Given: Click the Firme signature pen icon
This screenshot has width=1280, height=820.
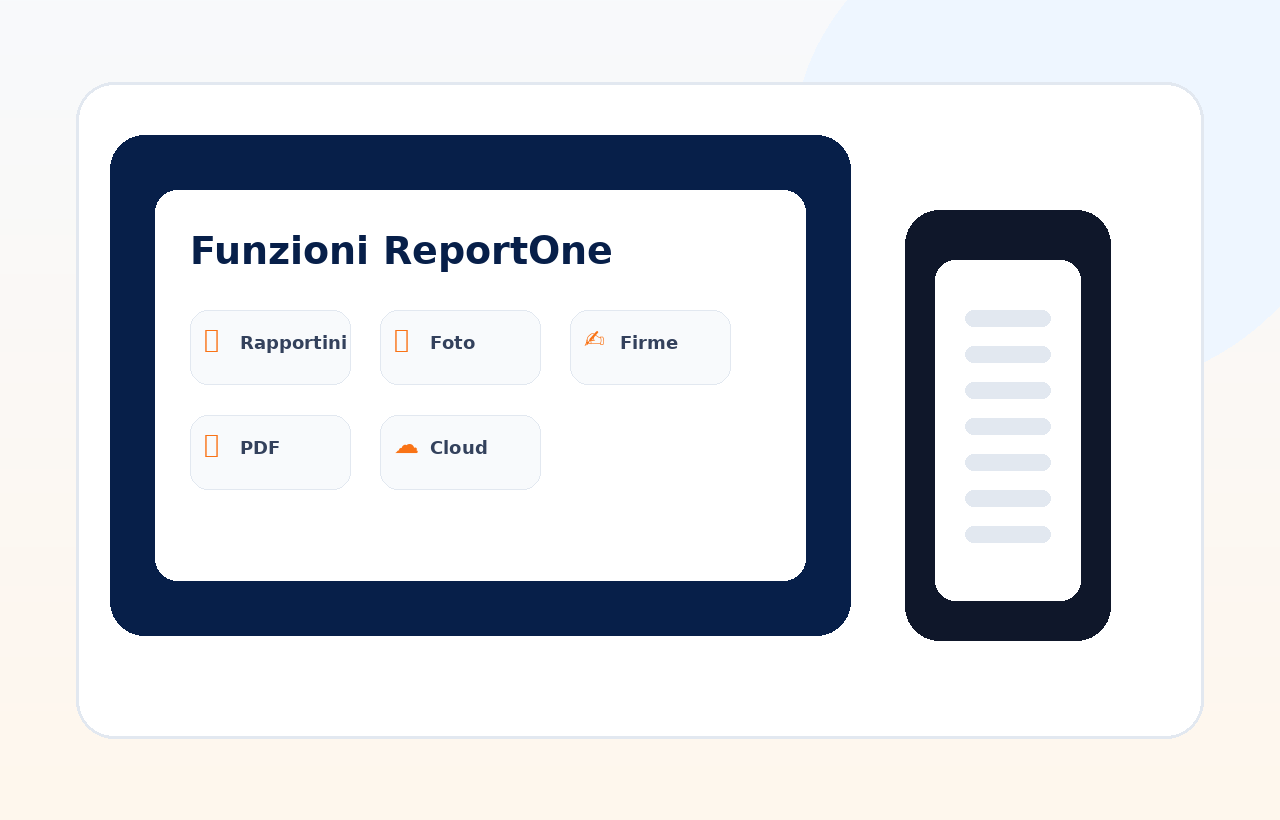Looking at the screenshot, I should [594, 339].
